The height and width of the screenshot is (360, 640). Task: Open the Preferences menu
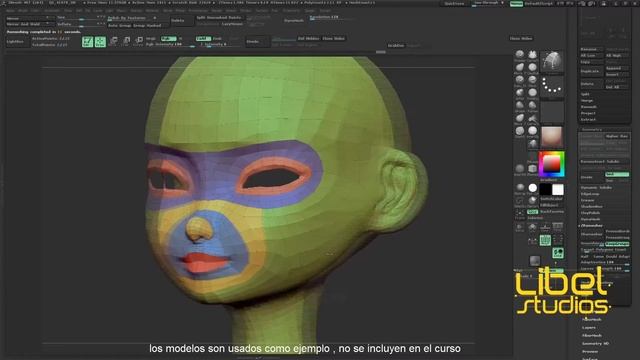pos(198,11)
